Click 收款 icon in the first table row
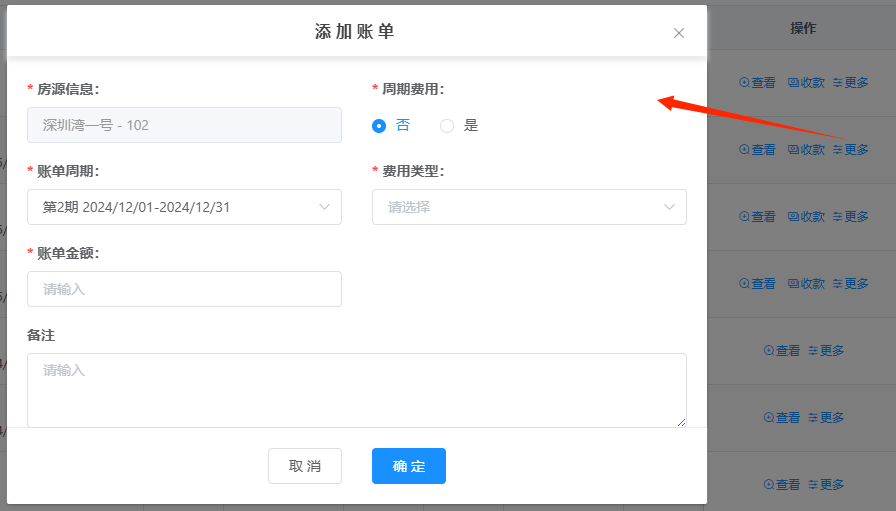The height and width of the screenshot is (511, 896). [x=806, y=83]
